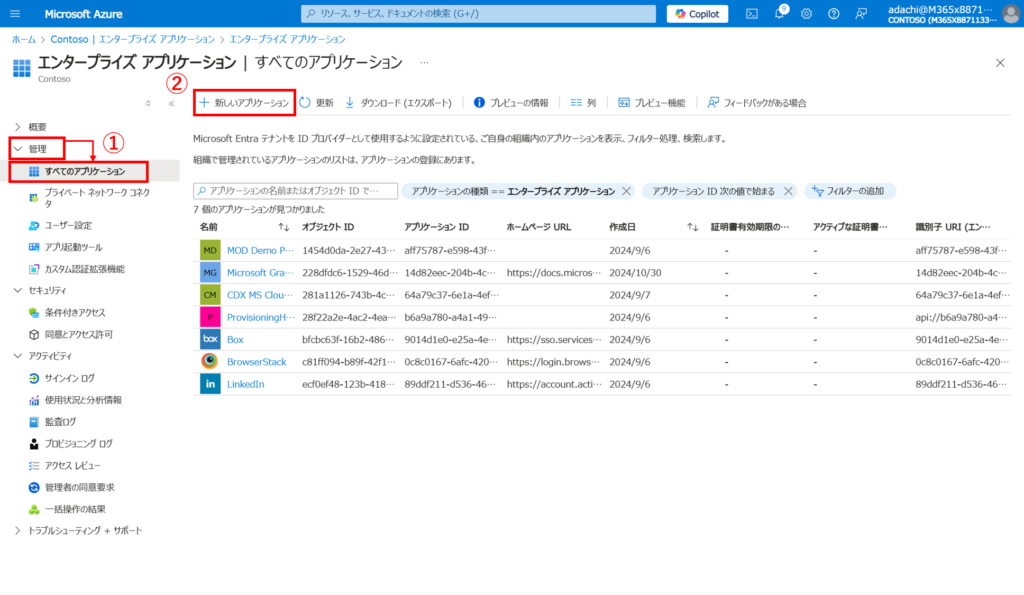This screenshot has width=1024, height=595.
Task: Click フィードバックがある場合
Action: (757, 103)
